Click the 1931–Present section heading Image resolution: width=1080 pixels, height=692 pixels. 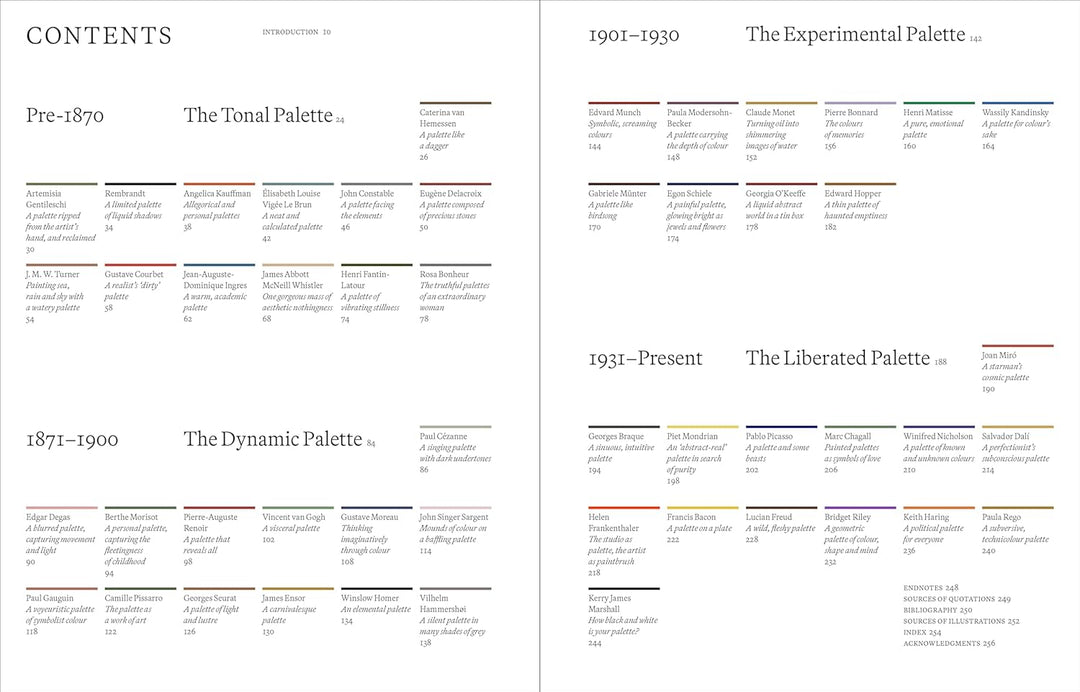646,358
